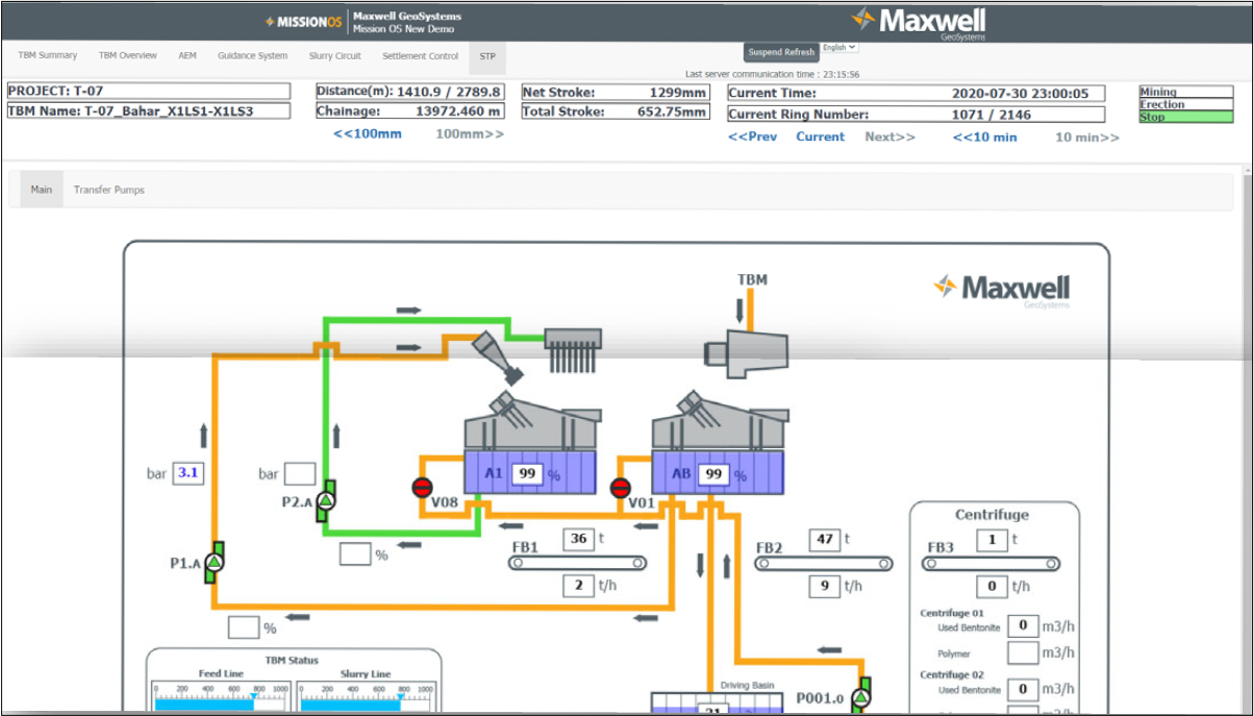Viewport: 1254px width, 716px height.
Task: Go to previous ring with <<Prev
Action: [752, 137]
